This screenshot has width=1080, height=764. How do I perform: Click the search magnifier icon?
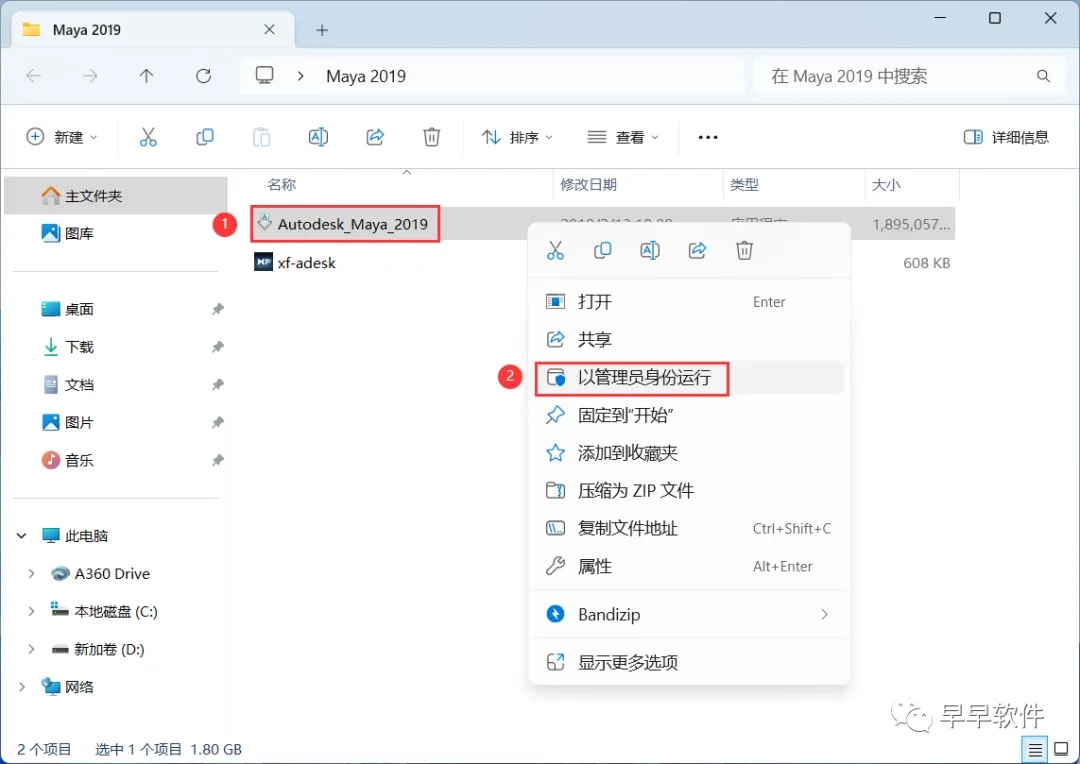click(1043, 76)
